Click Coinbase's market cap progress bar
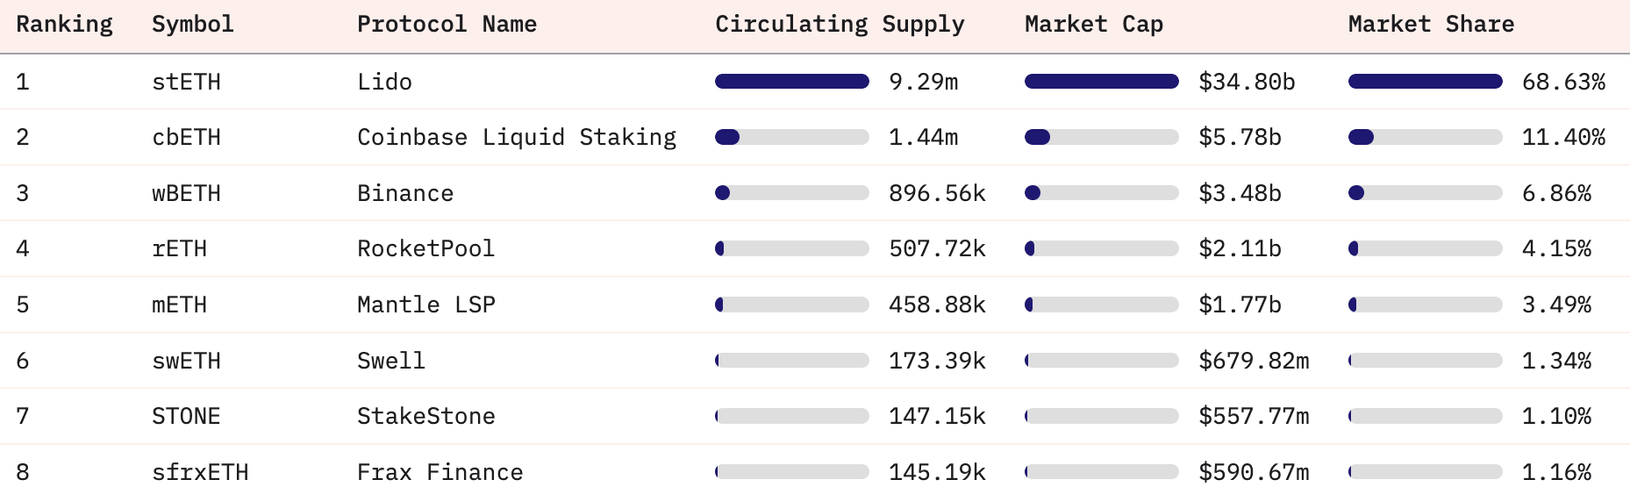The width and height of the screenshot is (1630, 495). coord(1101,137)
